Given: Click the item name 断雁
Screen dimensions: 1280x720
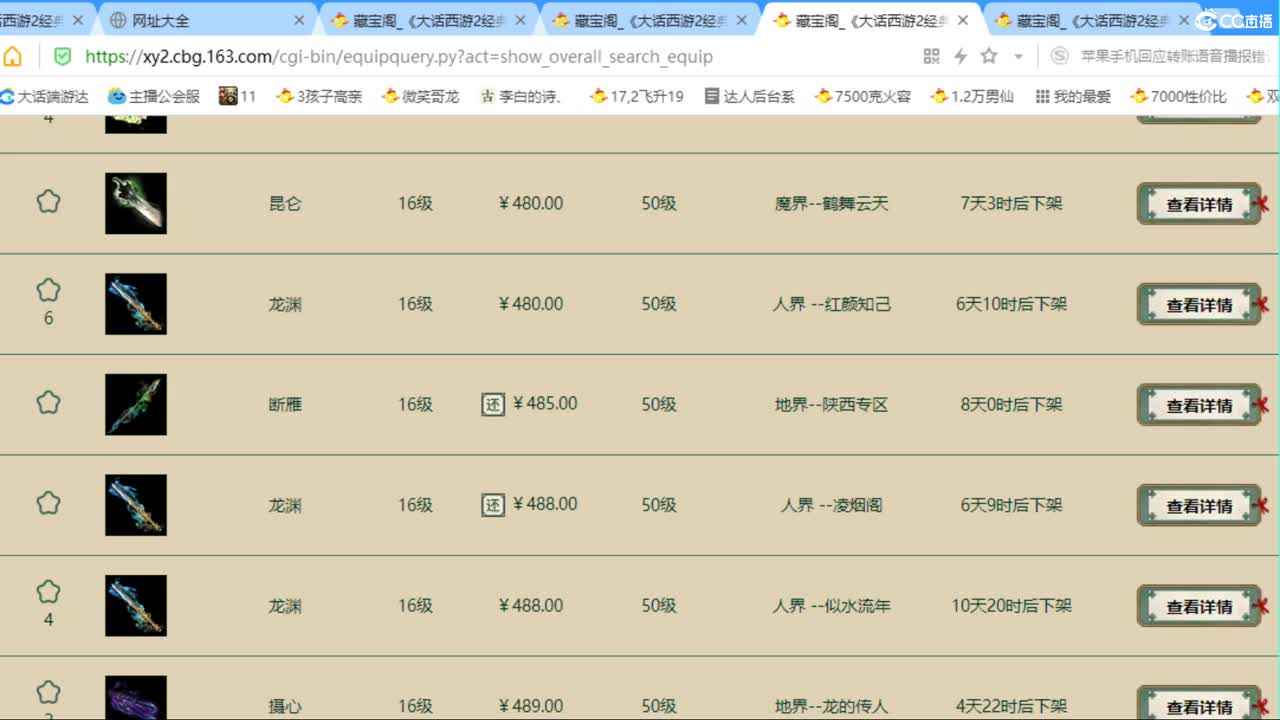Looking at the screenshot, I should pos(285,405).
